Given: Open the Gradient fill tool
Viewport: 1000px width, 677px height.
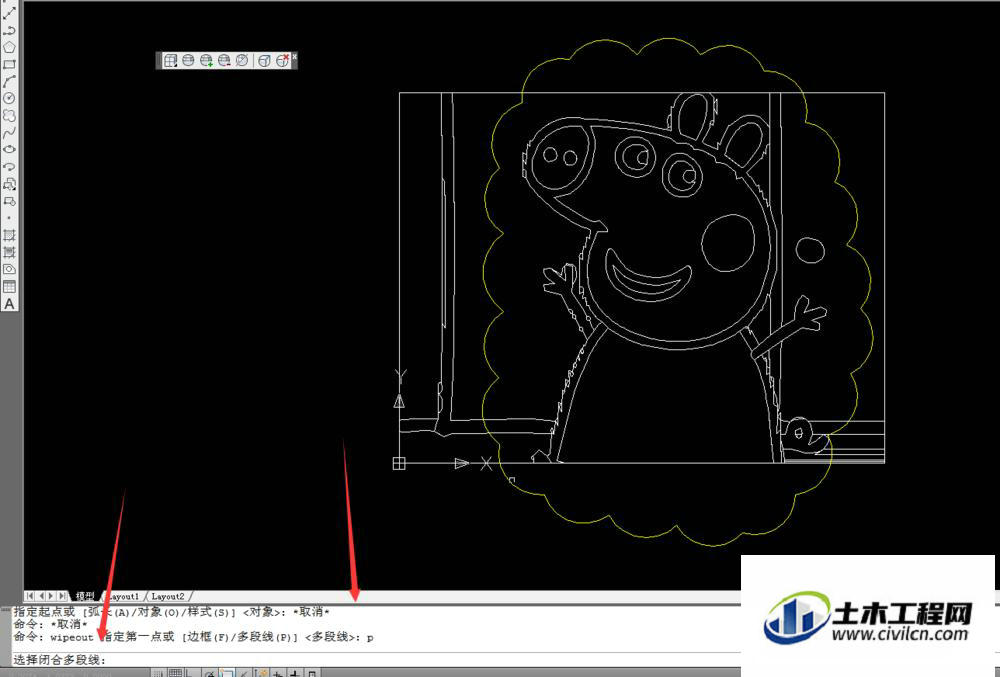Looking at the screenshot, I should (x=9, y=252).
